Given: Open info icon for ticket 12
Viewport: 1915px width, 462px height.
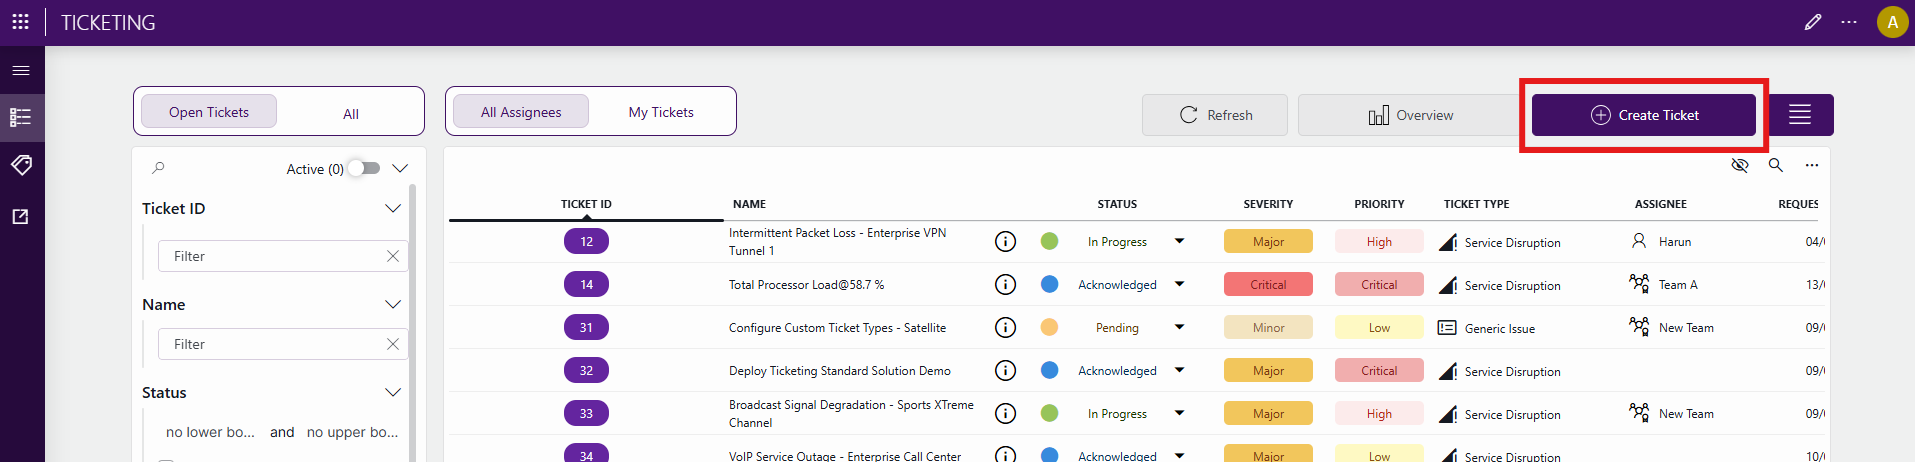Looking at the screenshot, I should [1005, 241].
